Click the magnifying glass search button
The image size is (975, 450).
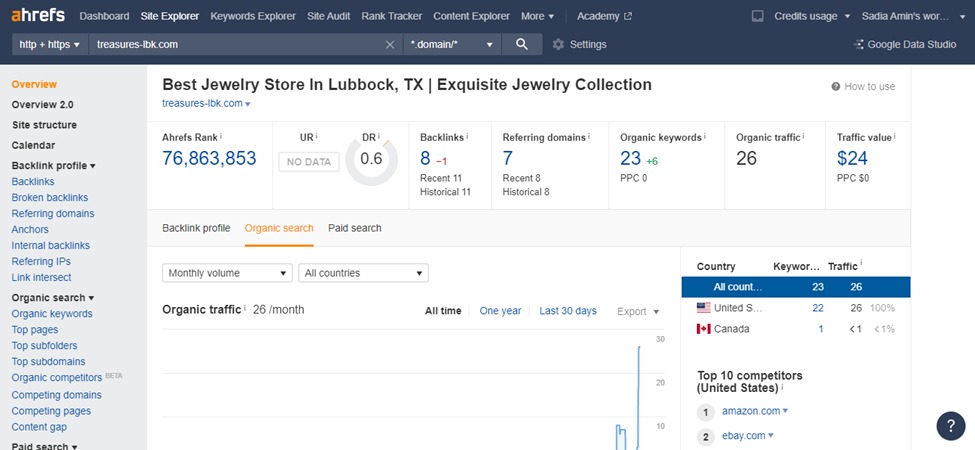(x=521, y=44)
